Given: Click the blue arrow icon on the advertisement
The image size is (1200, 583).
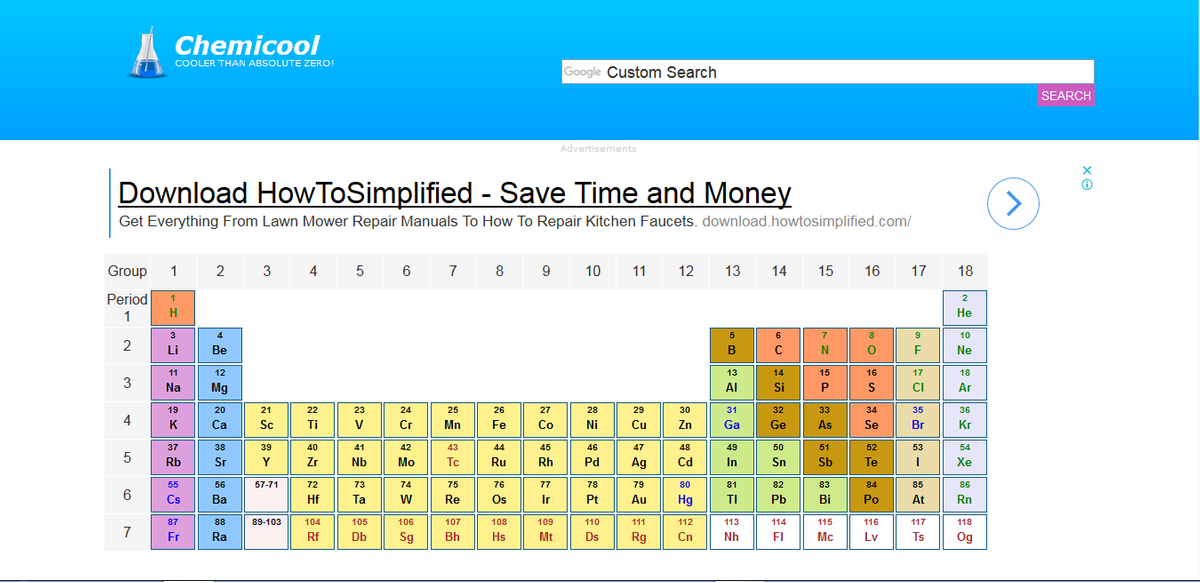Looking at the screenshot, I should [1013, 203].
